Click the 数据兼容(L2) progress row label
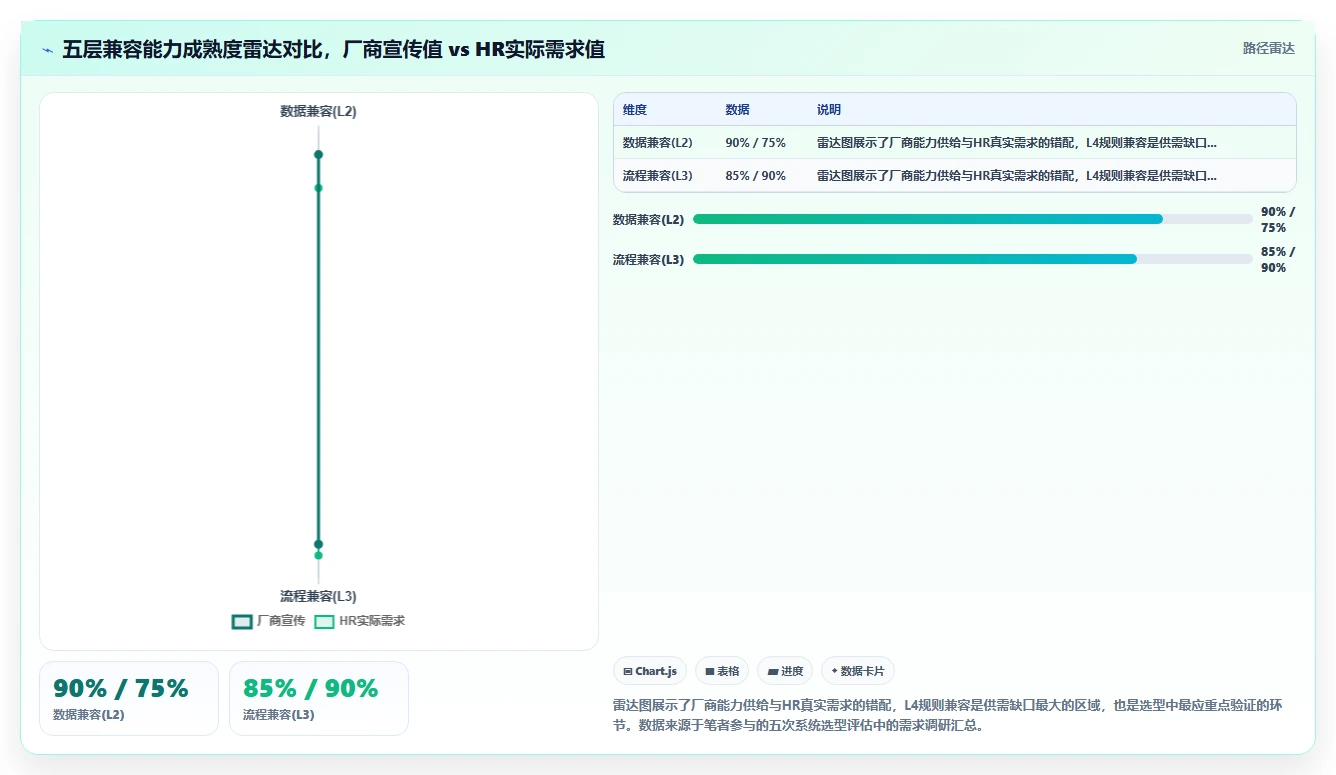1336x775 pixels. click(648, 219)
